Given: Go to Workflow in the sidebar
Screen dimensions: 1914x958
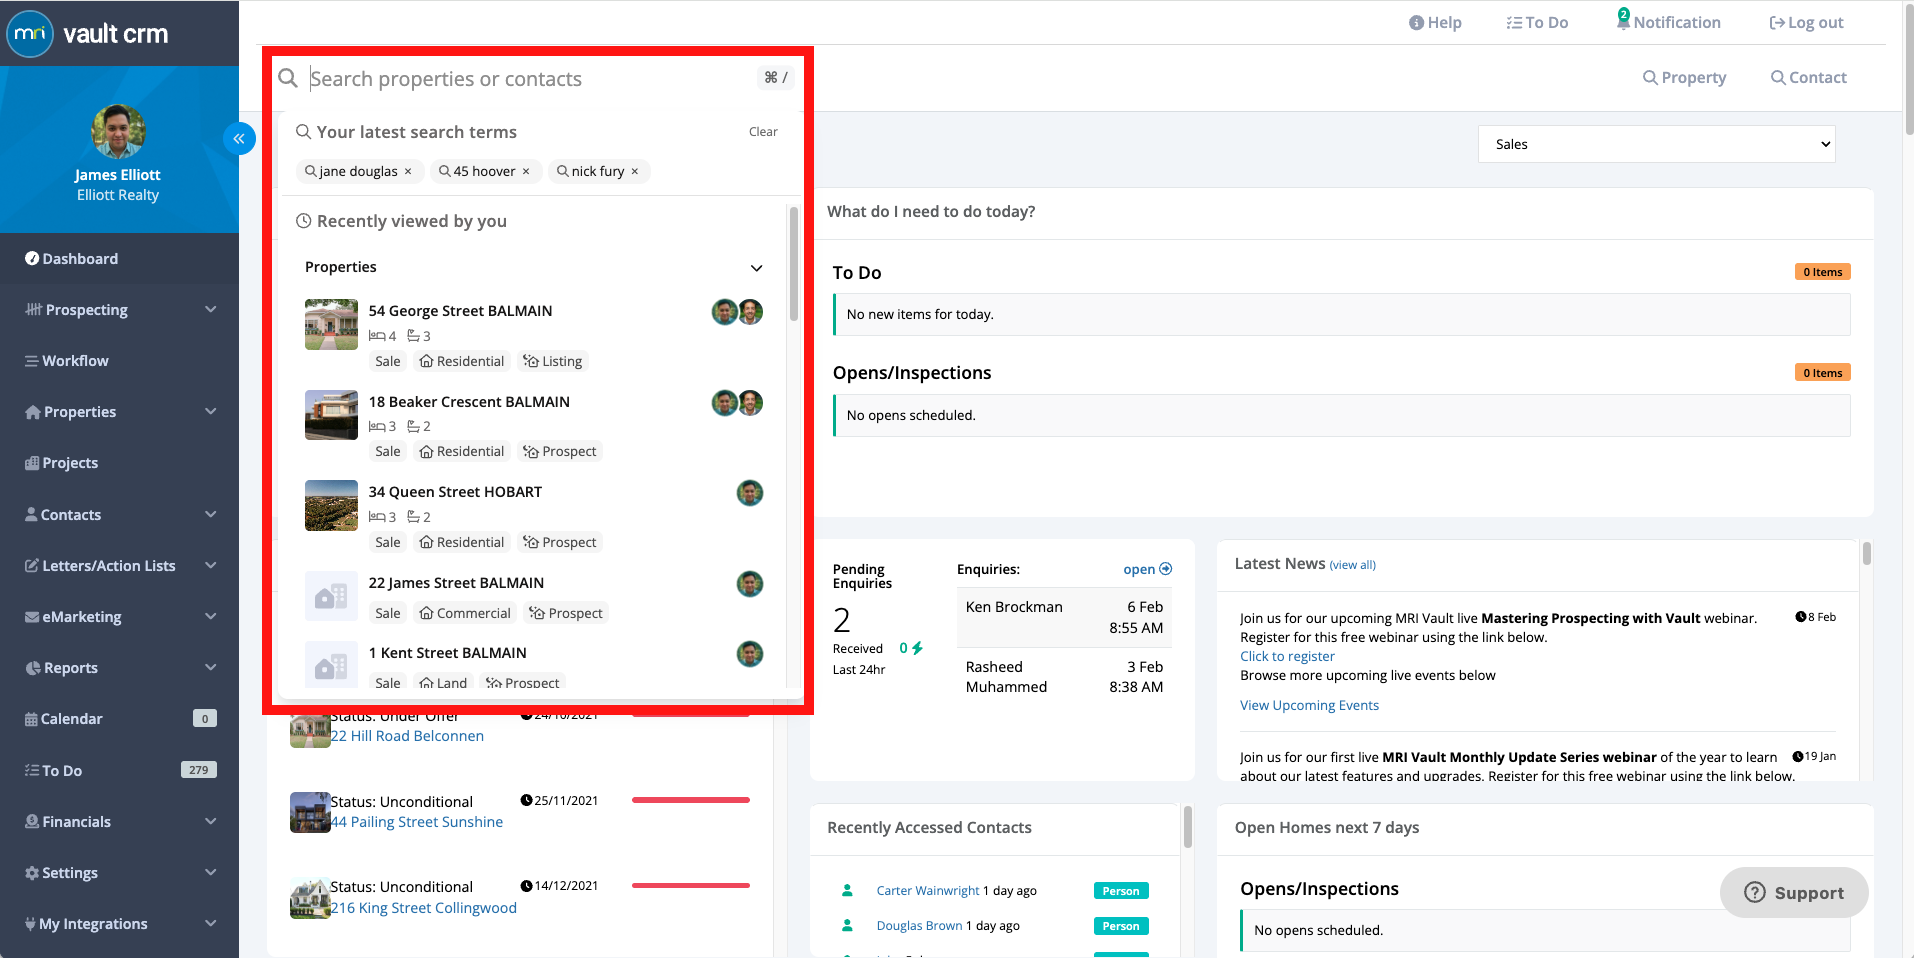Looking at the screenshot, I should 75,361.
